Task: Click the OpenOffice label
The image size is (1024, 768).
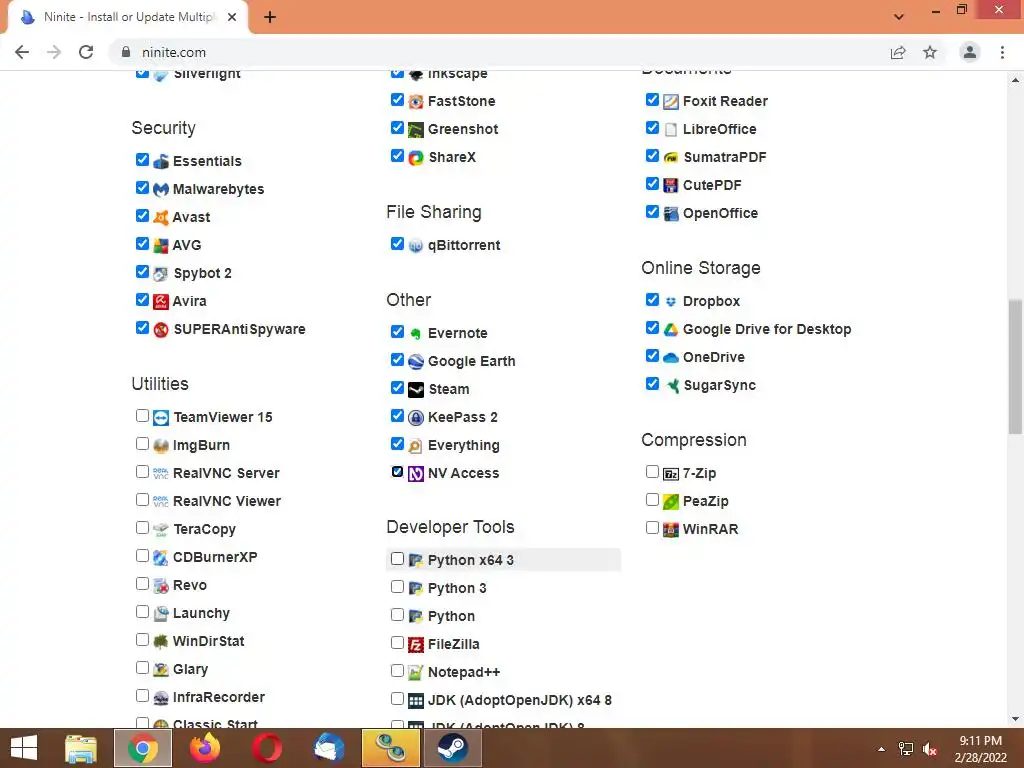Action: coord(720,214)
